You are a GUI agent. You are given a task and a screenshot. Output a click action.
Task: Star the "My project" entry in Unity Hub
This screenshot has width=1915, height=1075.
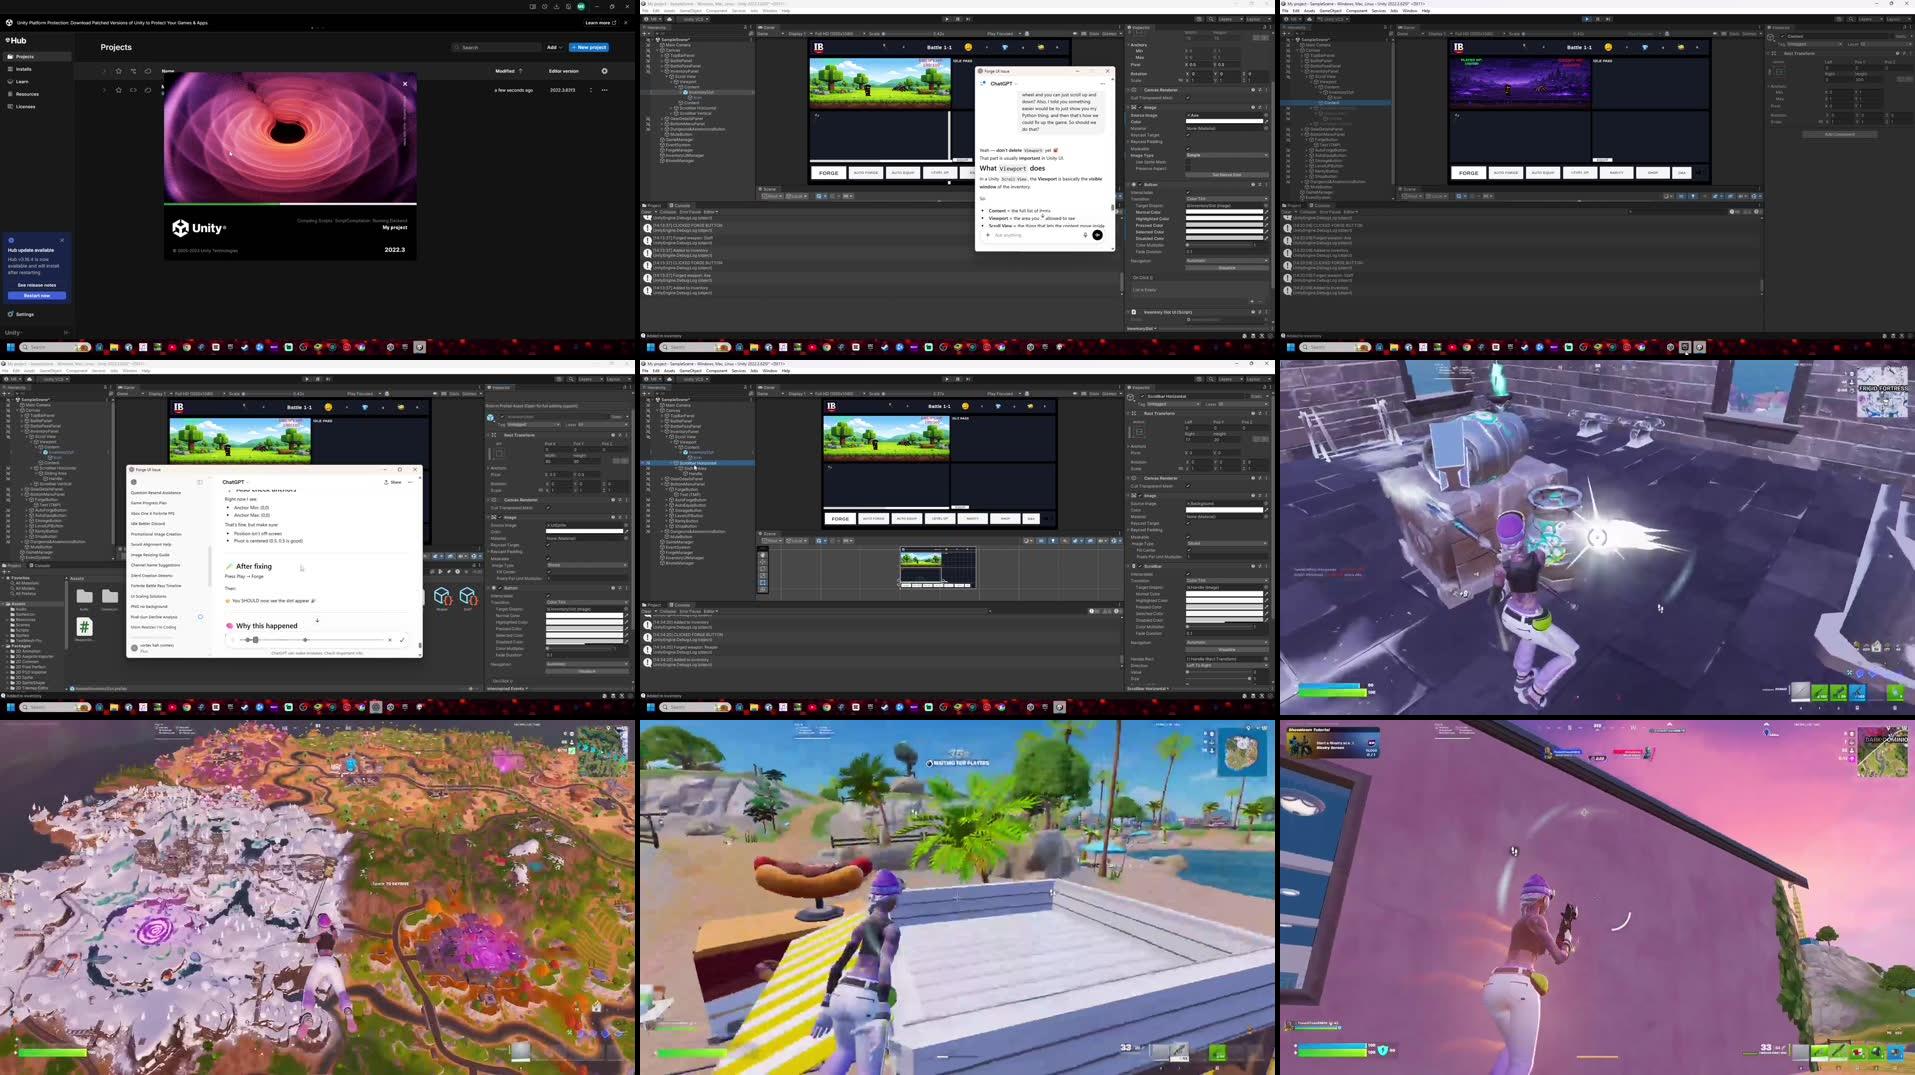pyautogui.click(x=118, y=90)
